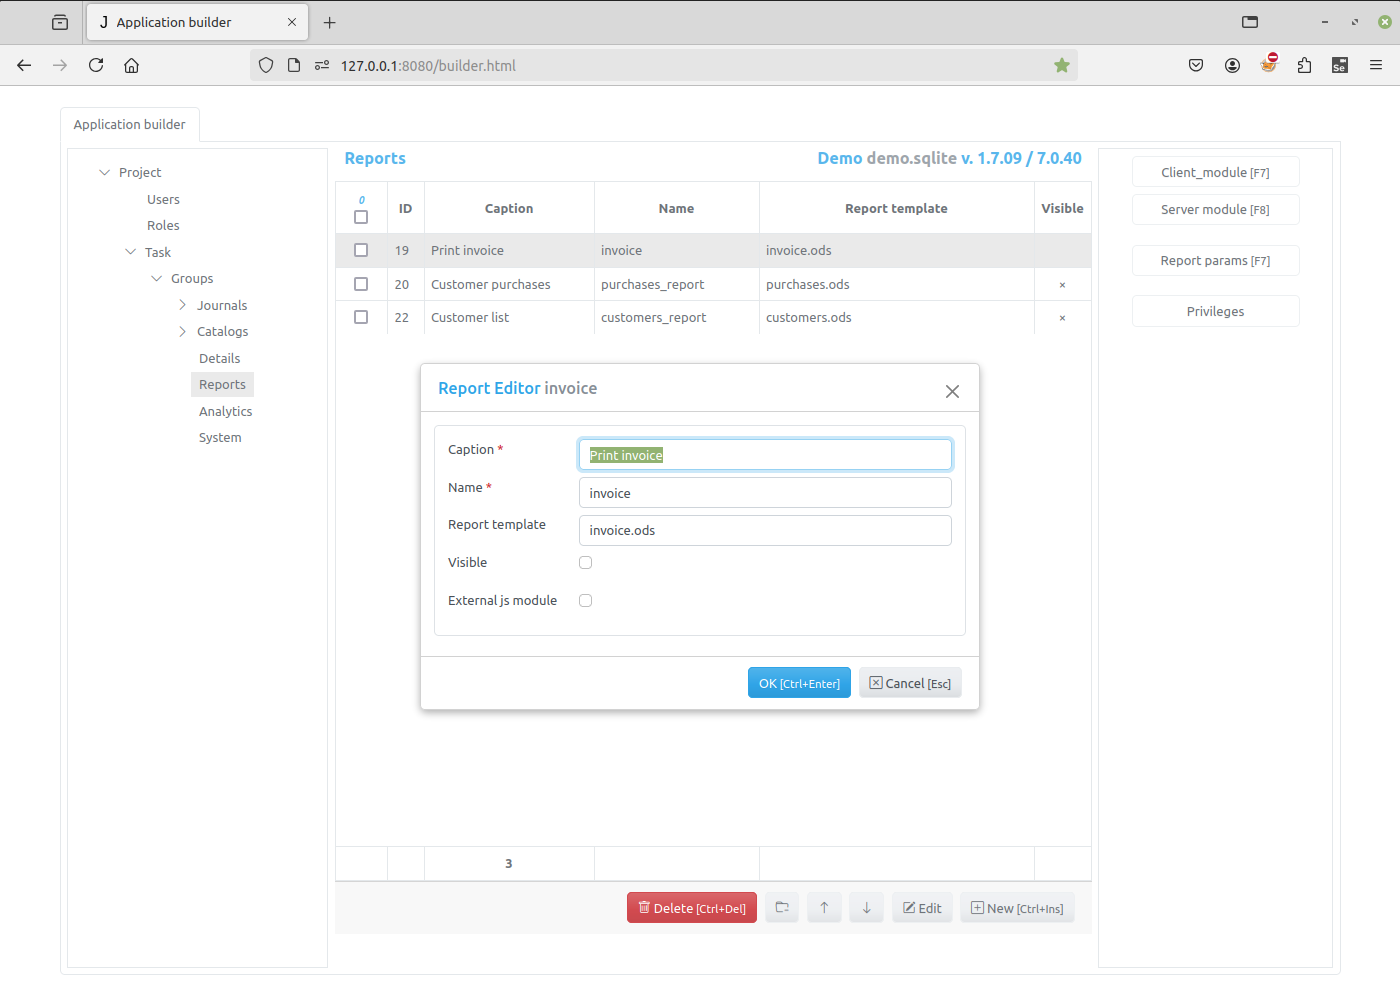The image size is (1400, 987).
Task: Check the External js module option
Action: pyautogui.click(x=585, y=600)
